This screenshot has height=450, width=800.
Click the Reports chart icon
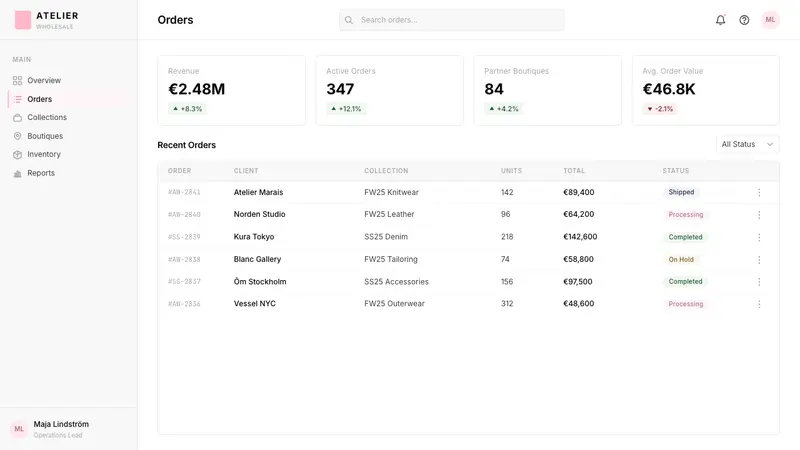pos(17,173)
